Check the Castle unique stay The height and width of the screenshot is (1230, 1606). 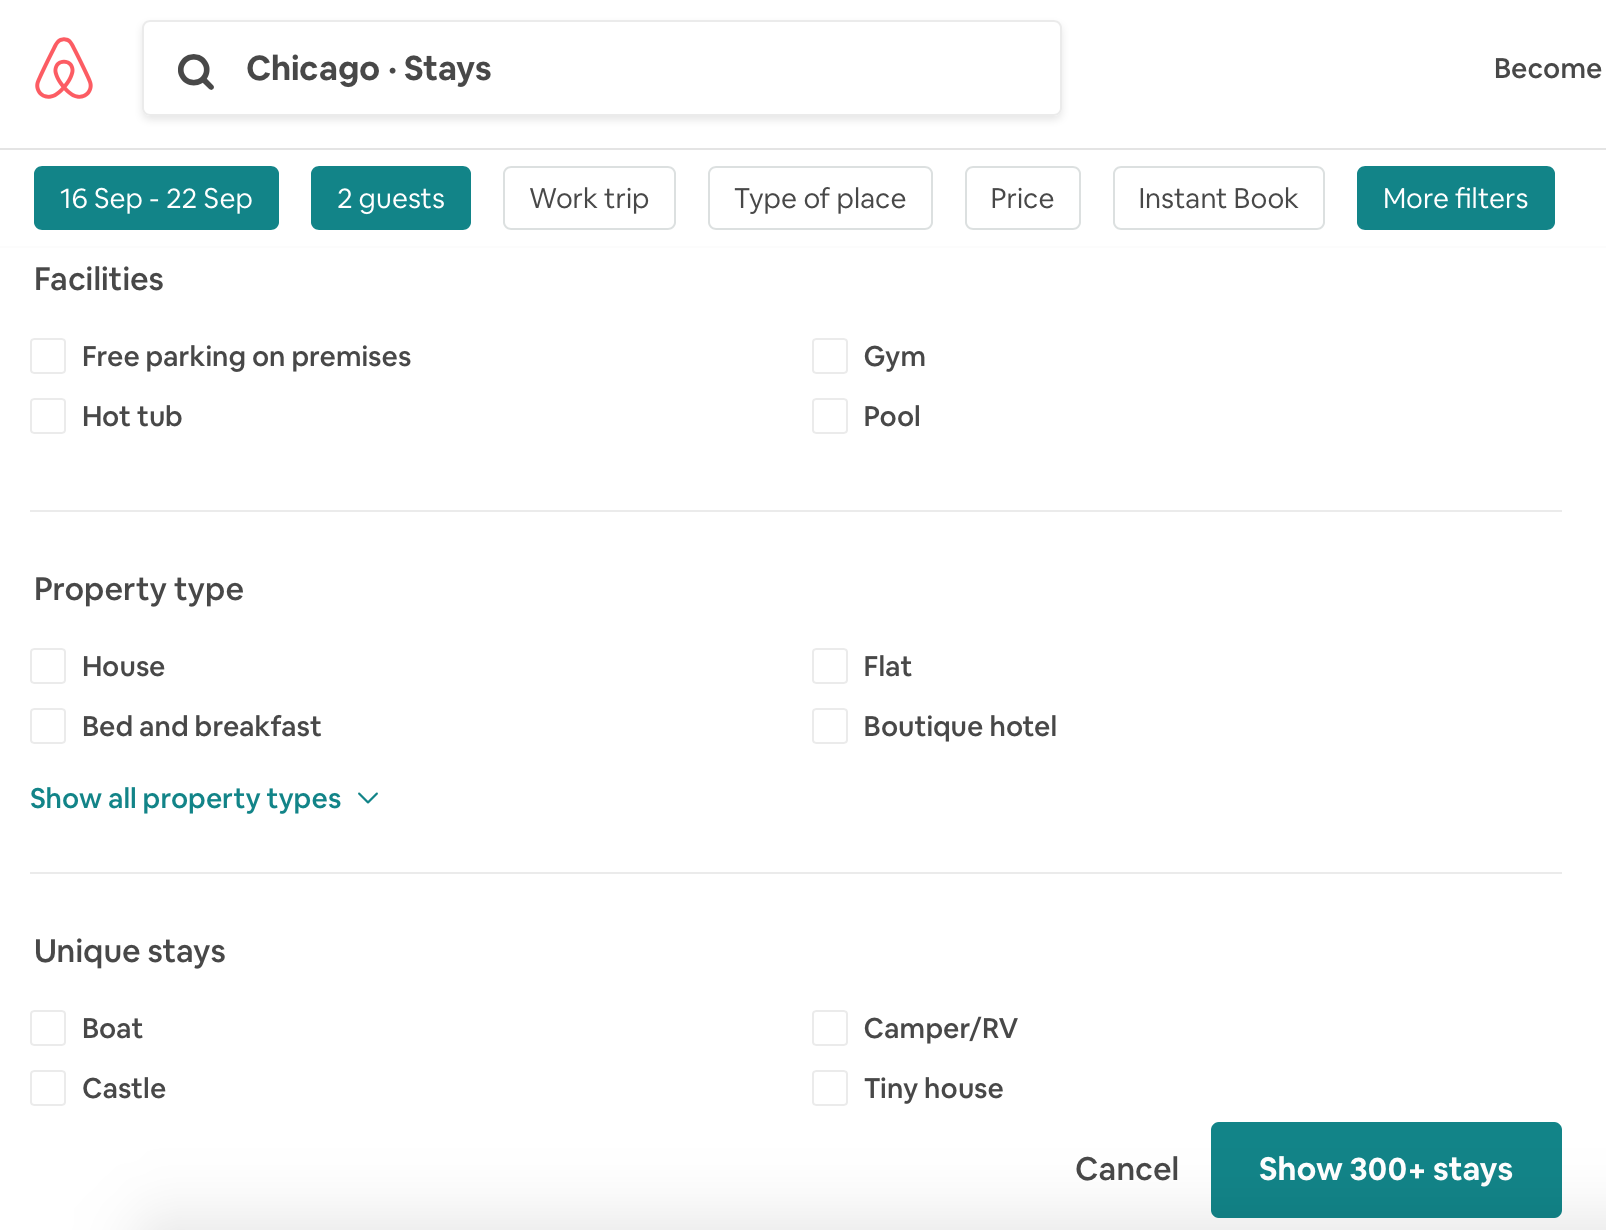click(x=48, y=1088)
